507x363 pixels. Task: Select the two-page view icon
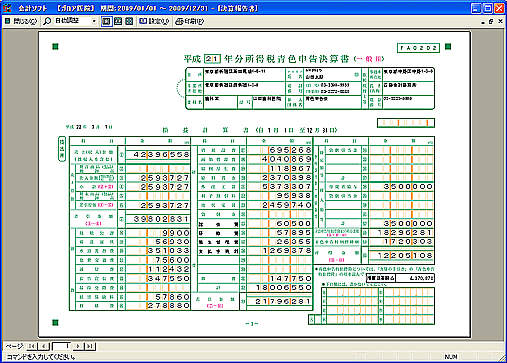tap(118, 21)
